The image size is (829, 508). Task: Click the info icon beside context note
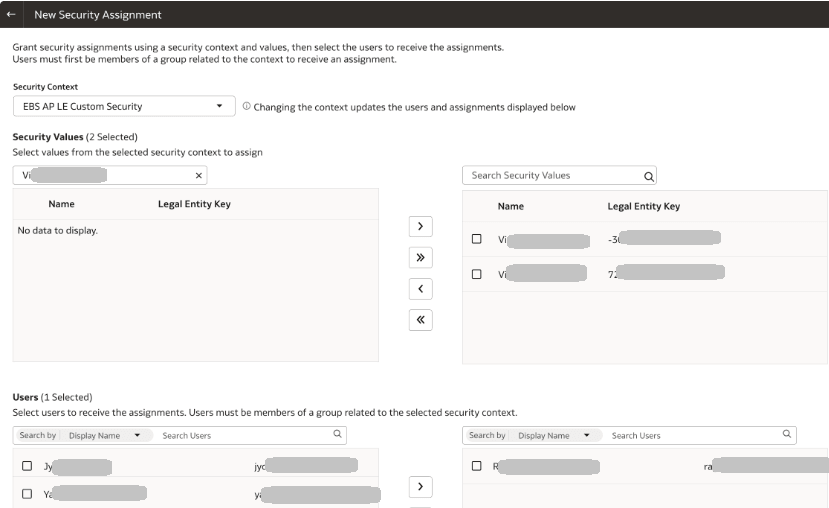coord(246,106)
